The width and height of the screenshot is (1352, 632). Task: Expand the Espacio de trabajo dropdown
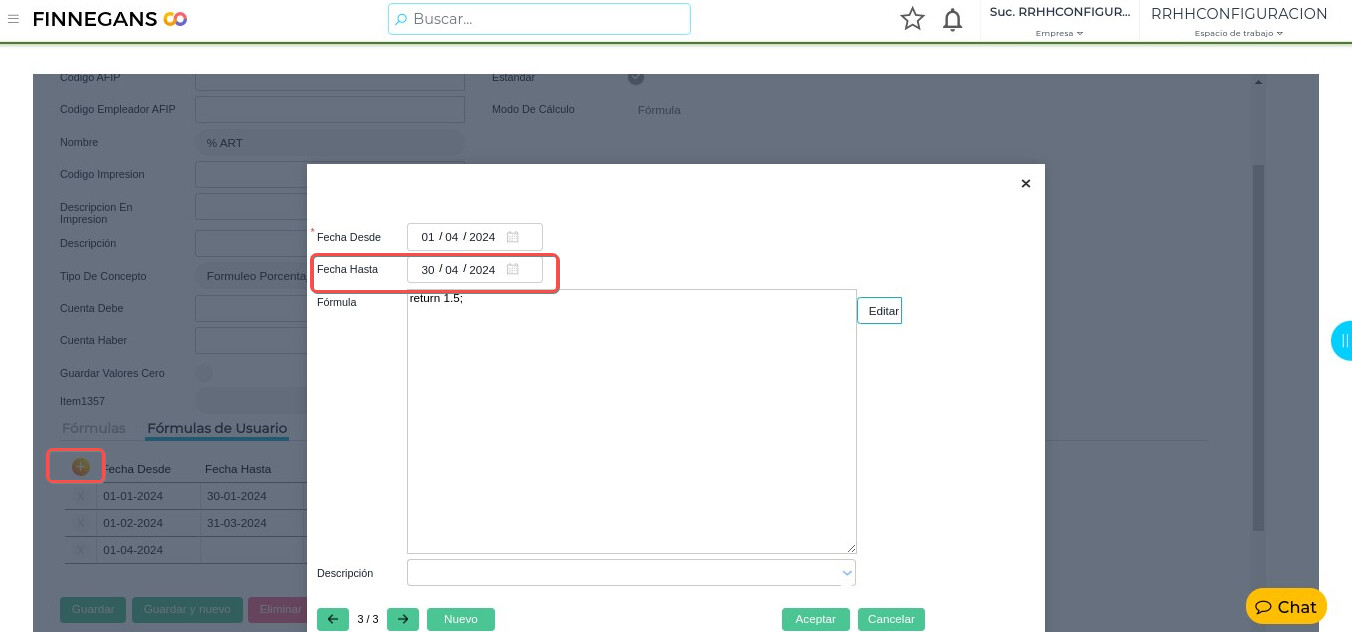click(1238, 33)
